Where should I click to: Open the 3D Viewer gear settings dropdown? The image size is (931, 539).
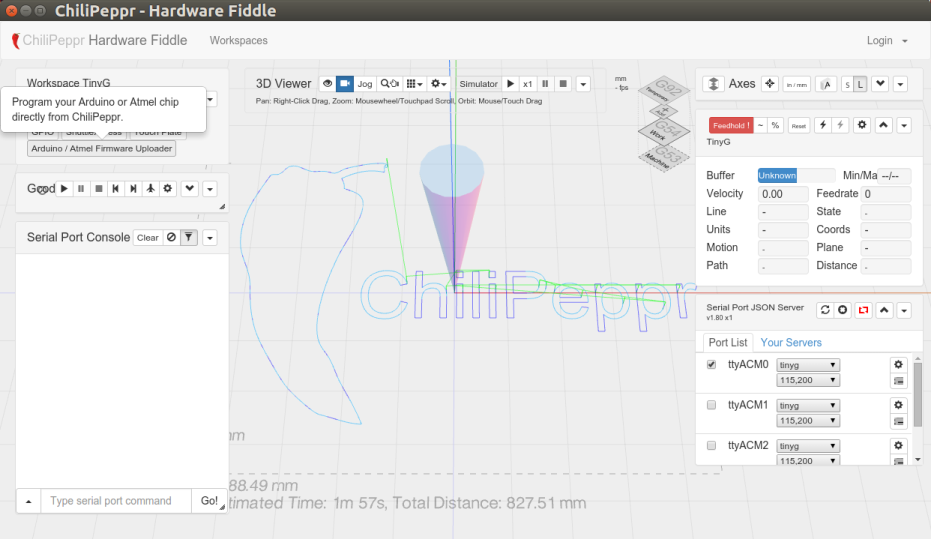coord(439,84)
